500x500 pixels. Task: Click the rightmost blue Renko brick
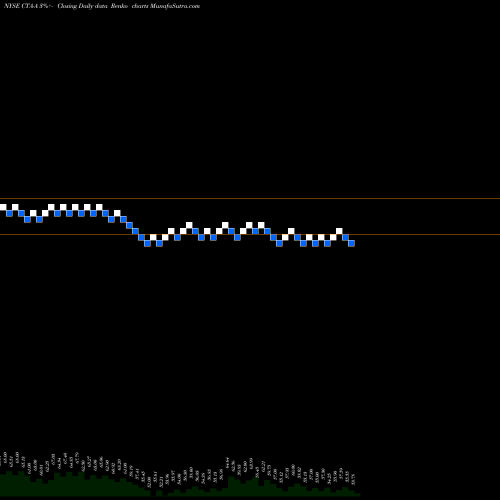(351, 243)
